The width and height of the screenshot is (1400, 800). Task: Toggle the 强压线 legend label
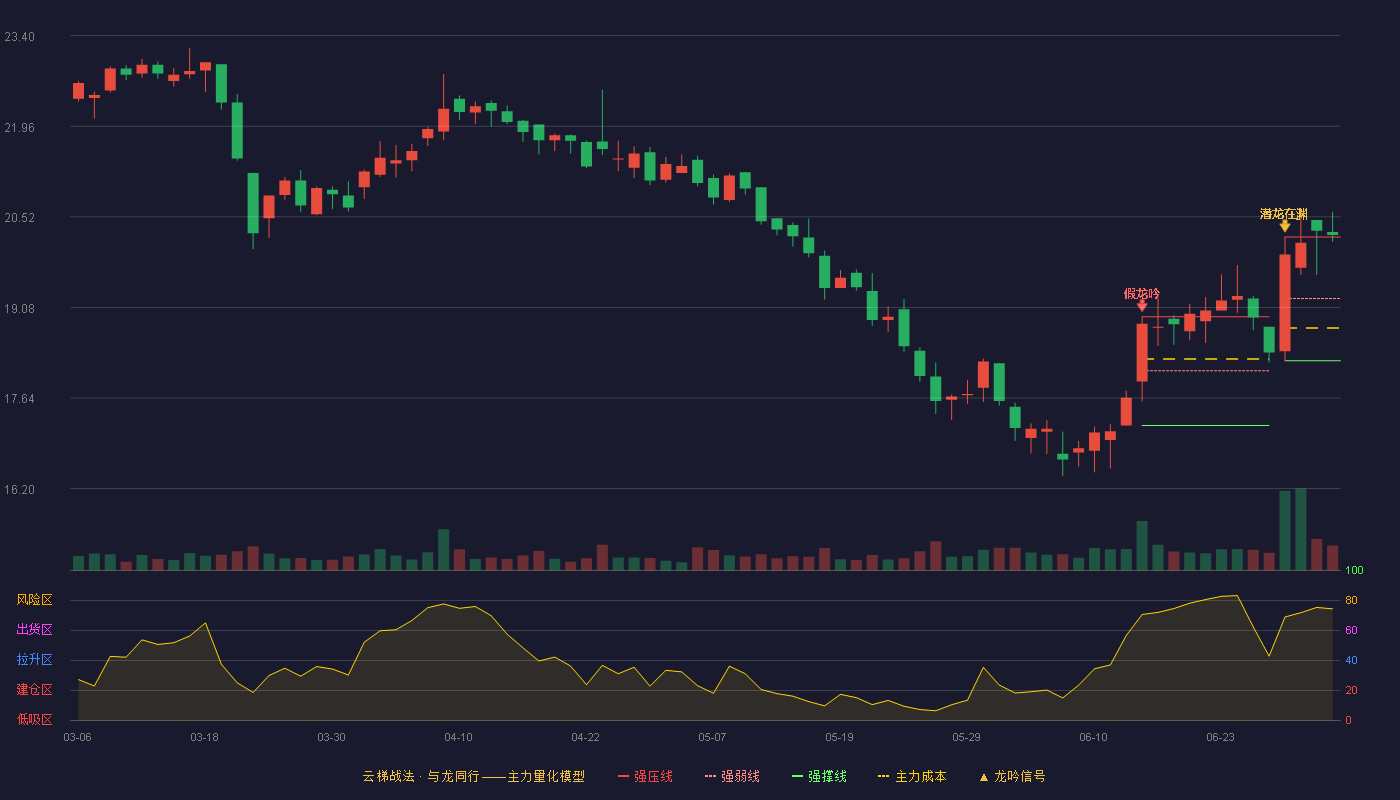point(653,777)
